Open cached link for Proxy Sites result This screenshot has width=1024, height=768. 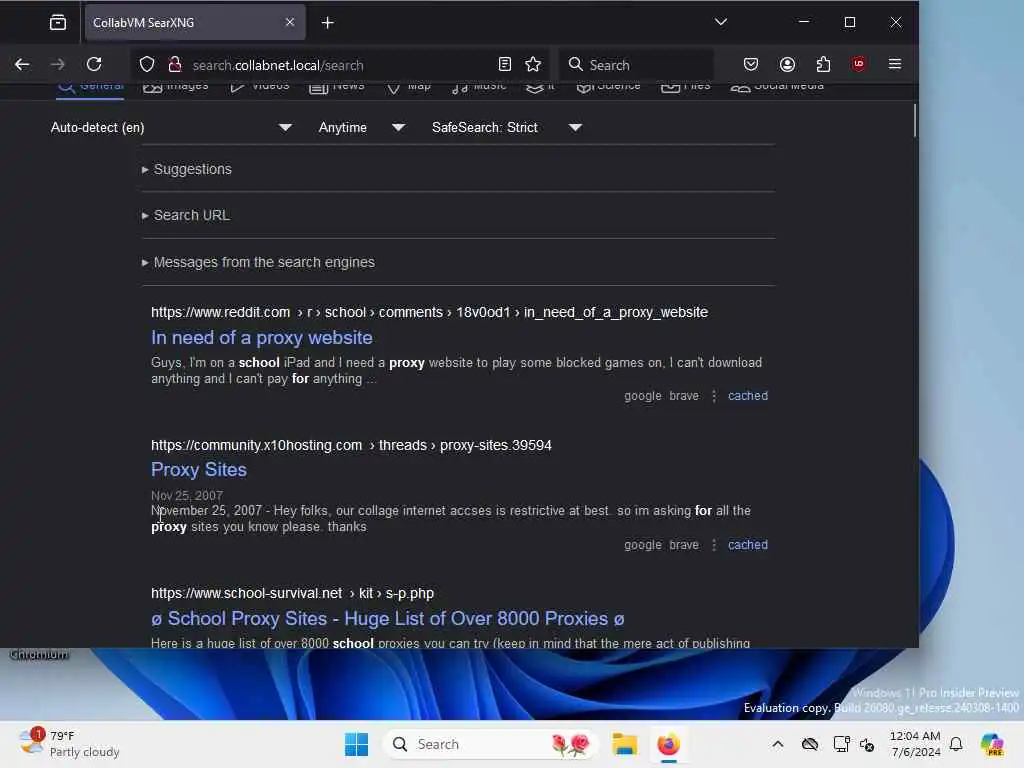[748, 545]
